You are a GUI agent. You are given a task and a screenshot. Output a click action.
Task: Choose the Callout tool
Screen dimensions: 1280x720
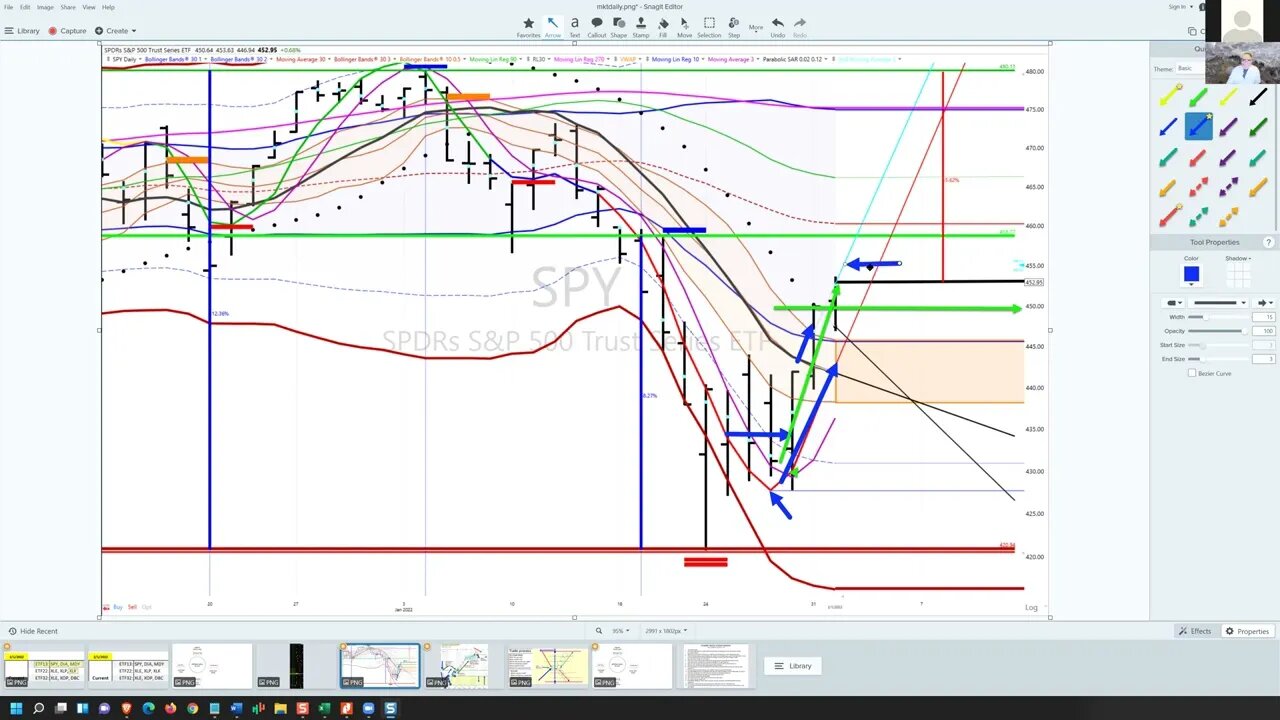[597, 27]
